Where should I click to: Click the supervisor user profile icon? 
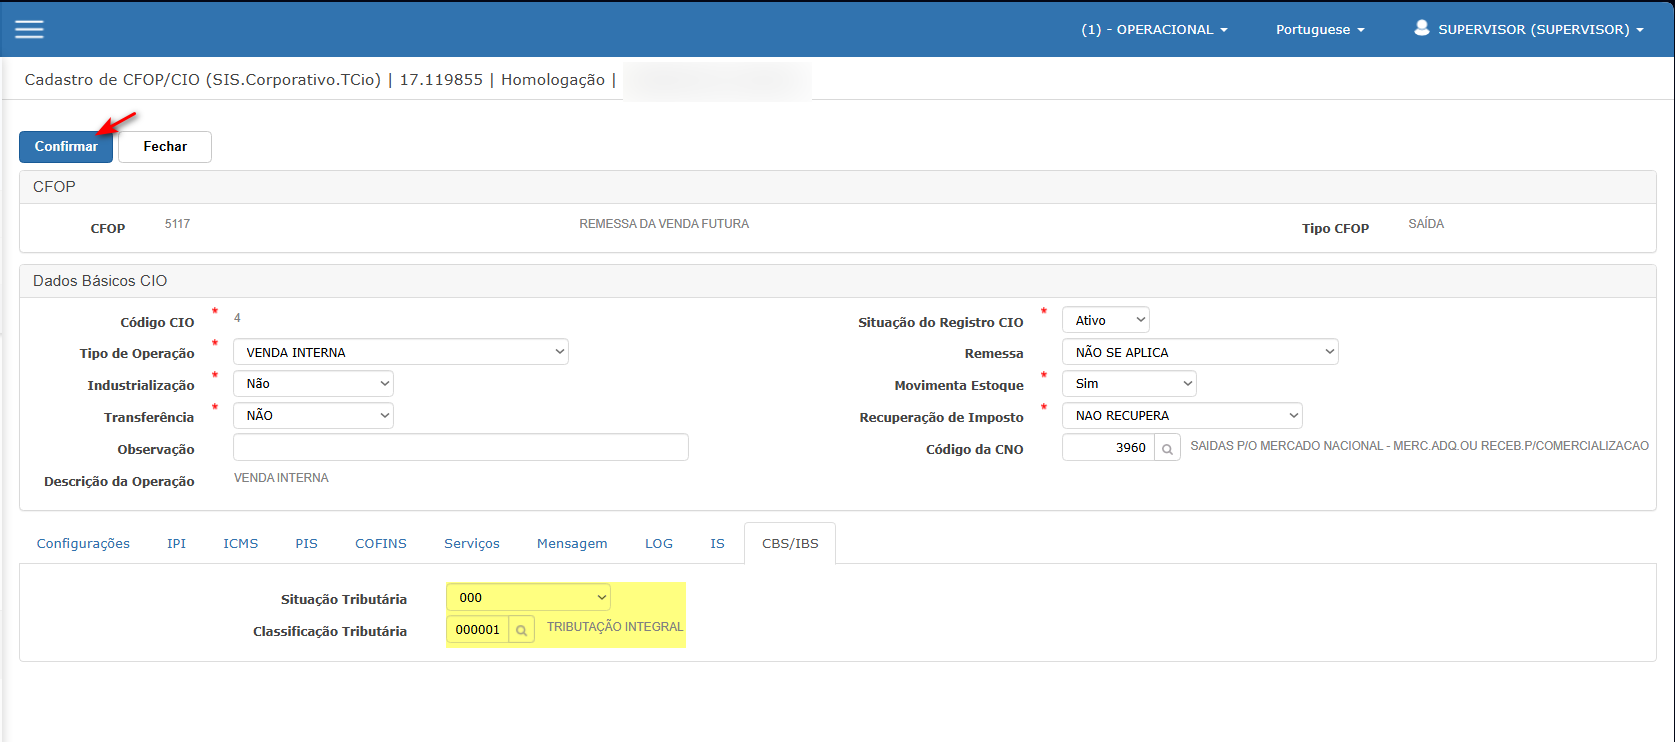click(1421, 28)
